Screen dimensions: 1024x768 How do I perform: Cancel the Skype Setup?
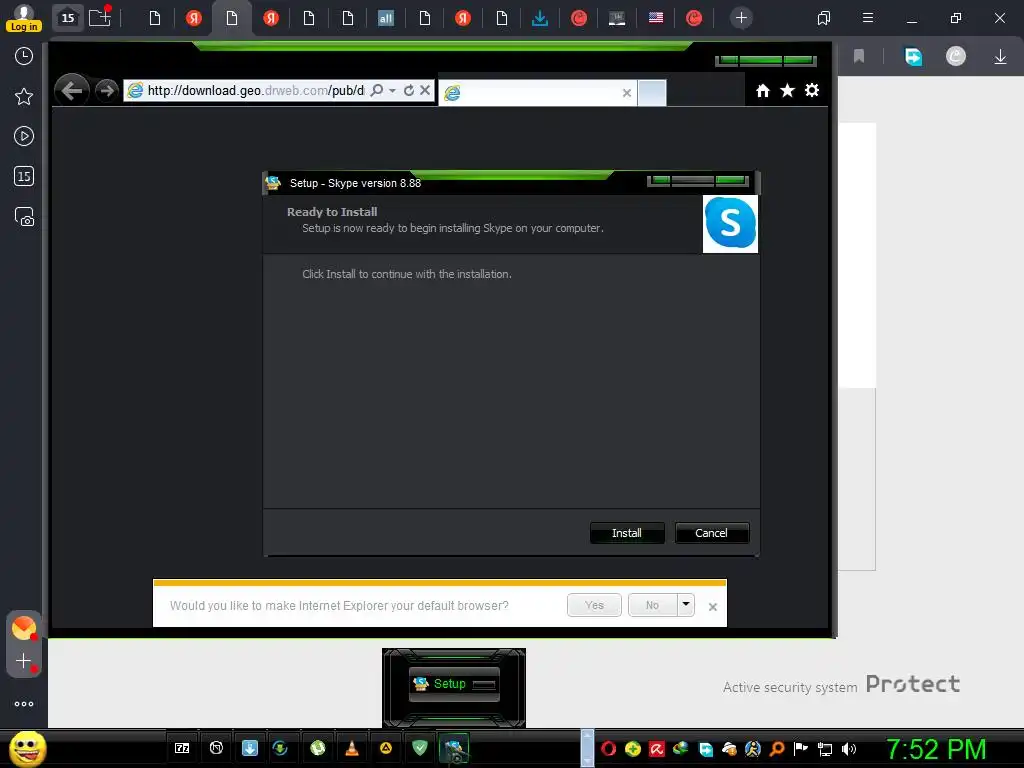coord(711,533)
